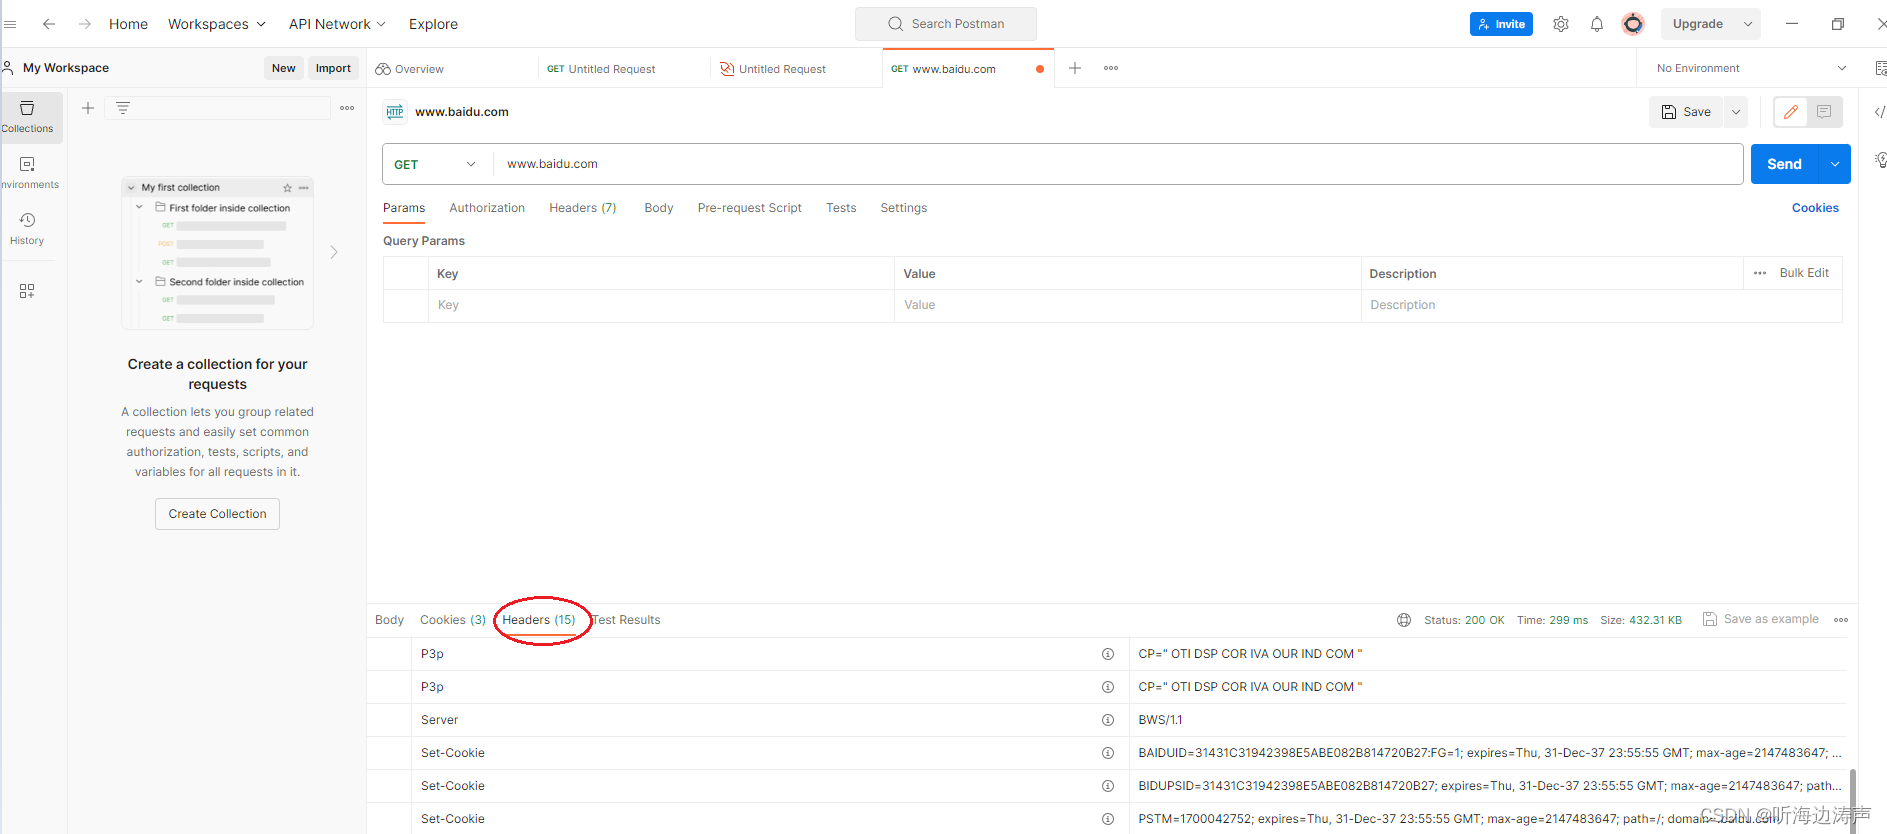Show info for first P3p header
This screenshot has width=1887, height=834.
click(x=1108, y=654)
